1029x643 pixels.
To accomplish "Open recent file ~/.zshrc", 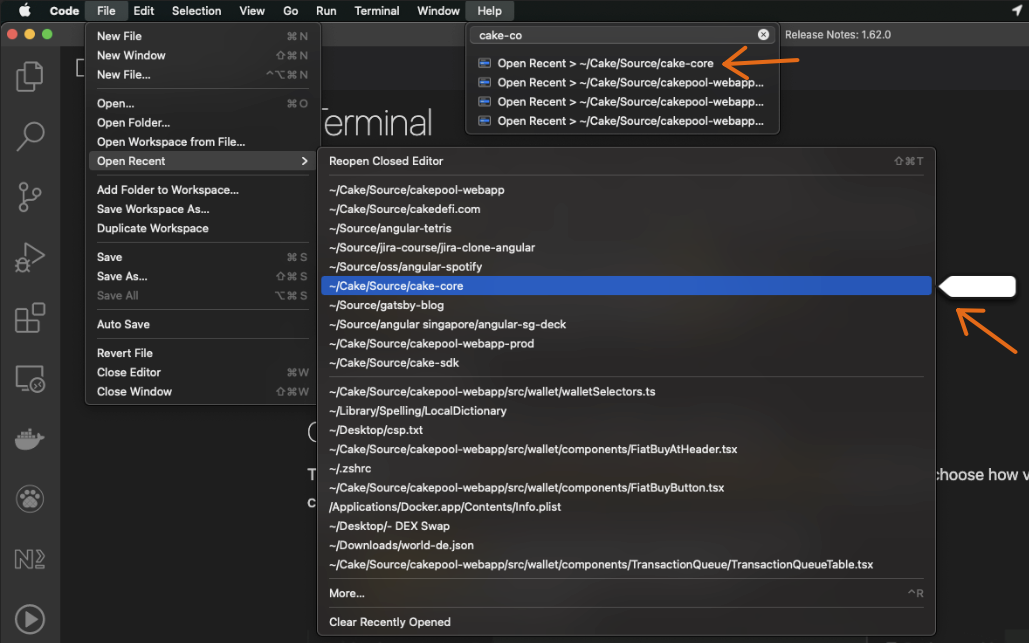I will click(x=626, y=468).
